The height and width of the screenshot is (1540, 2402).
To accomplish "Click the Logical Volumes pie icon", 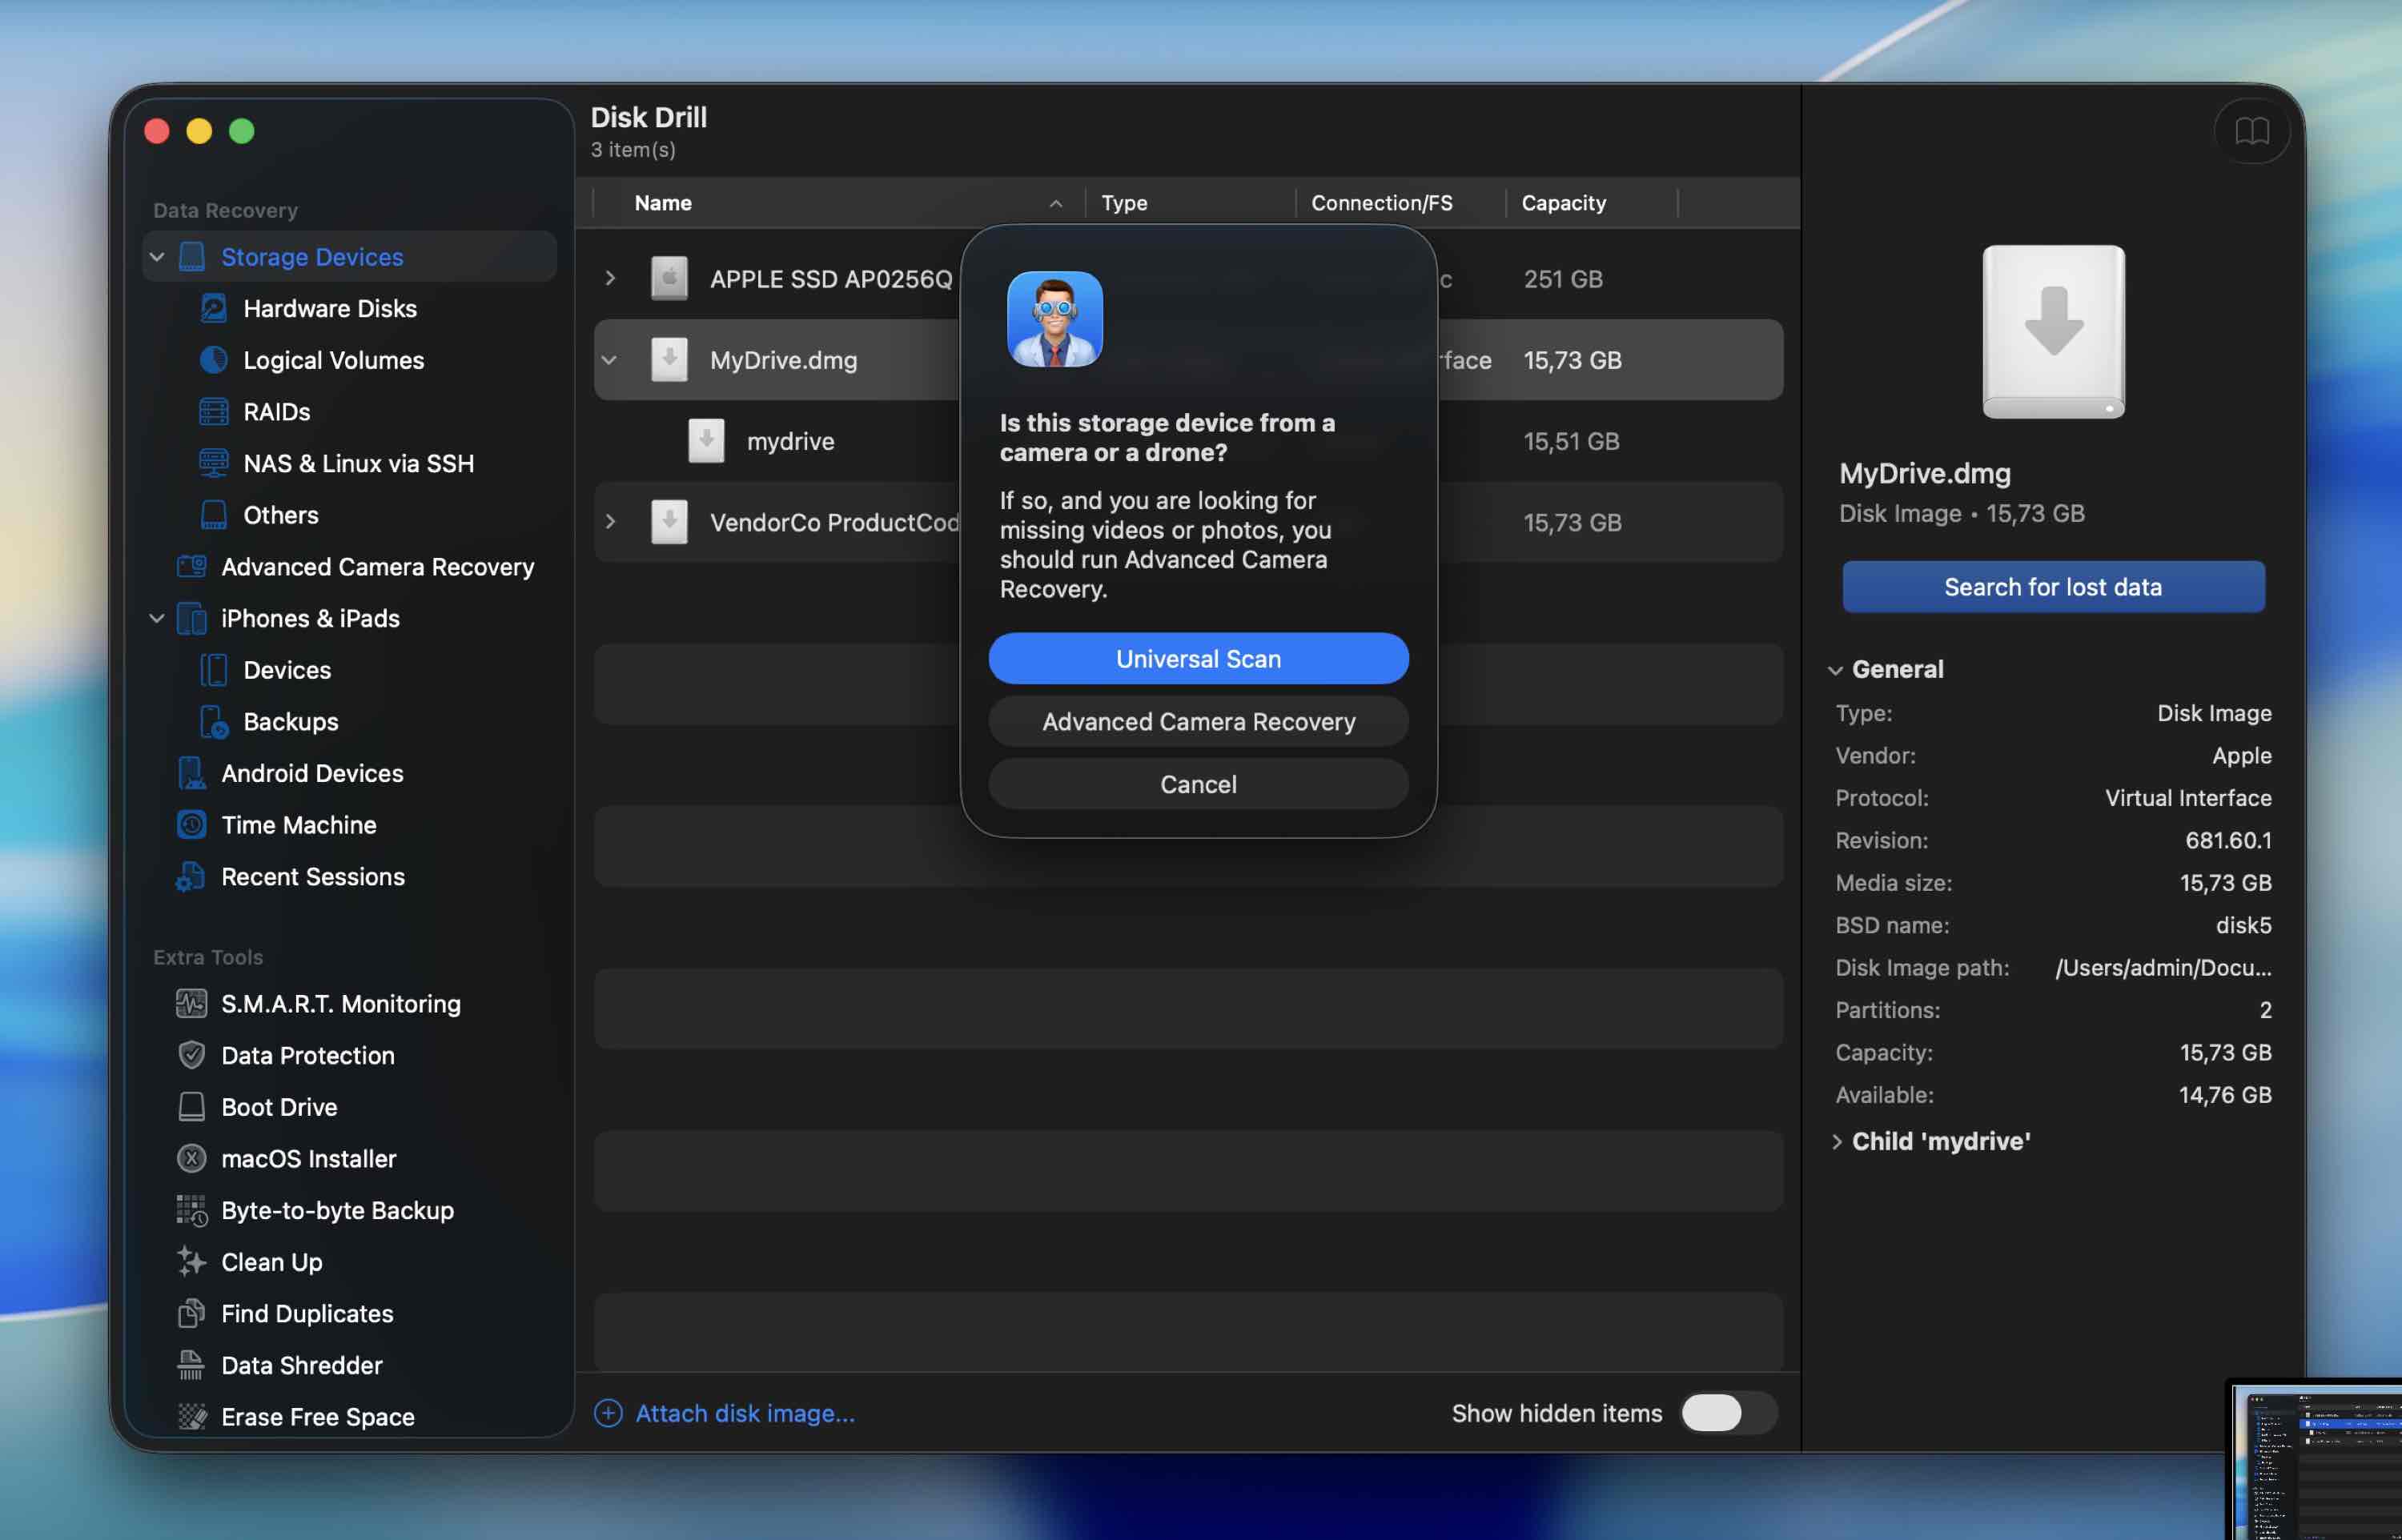I will coord(213,360).
